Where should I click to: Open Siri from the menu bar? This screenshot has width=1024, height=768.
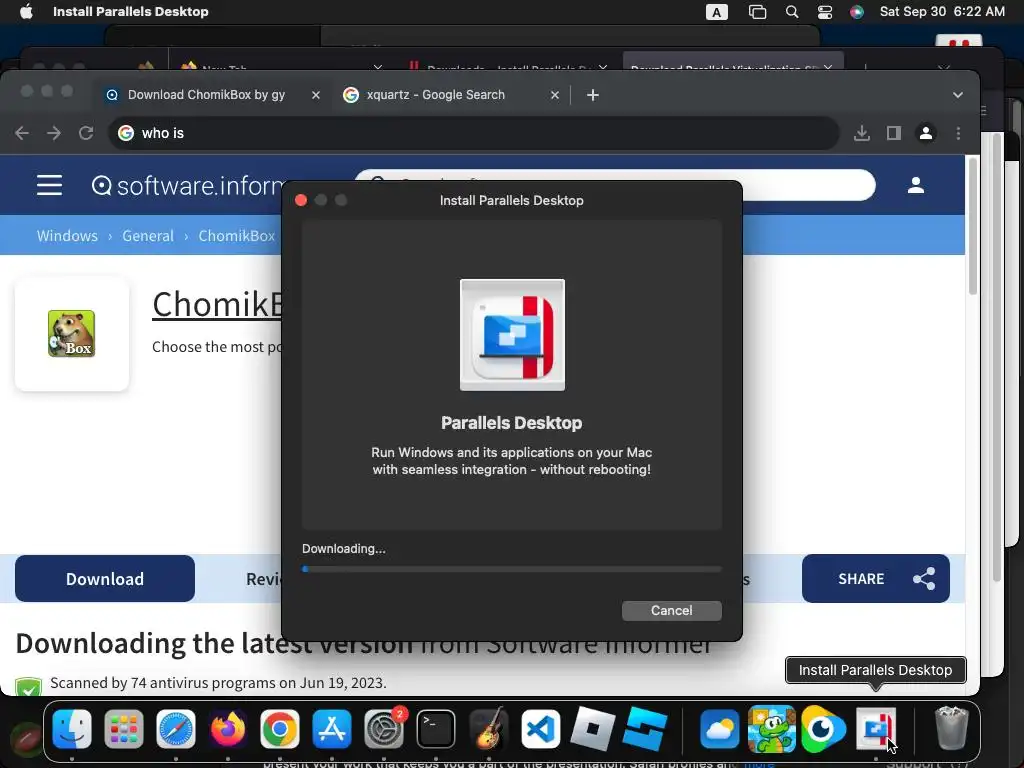tap(857, 12)
